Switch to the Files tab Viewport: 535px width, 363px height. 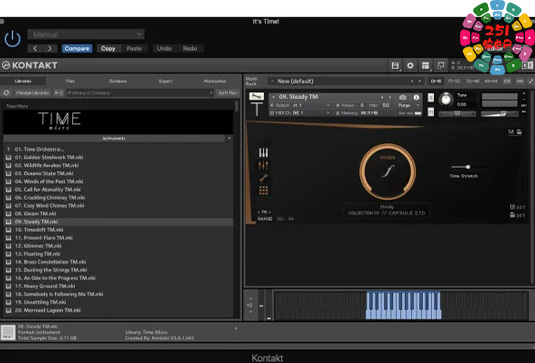70,81
